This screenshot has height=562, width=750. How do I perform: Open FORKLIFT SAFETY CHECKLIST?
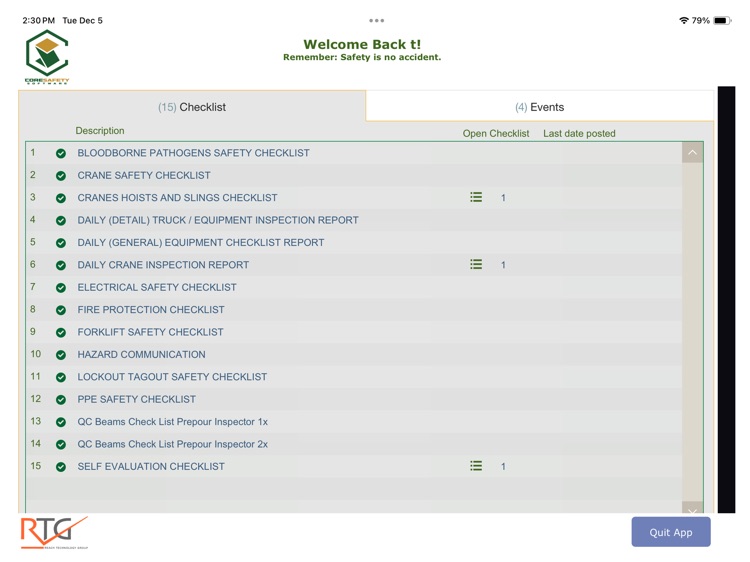150,332
